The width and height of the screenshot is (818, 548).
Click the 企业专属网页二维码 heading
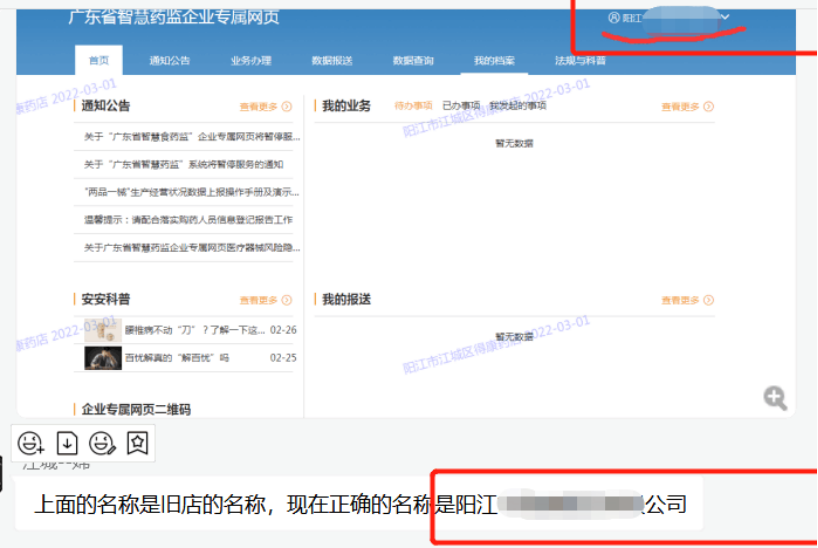[136, 410]
